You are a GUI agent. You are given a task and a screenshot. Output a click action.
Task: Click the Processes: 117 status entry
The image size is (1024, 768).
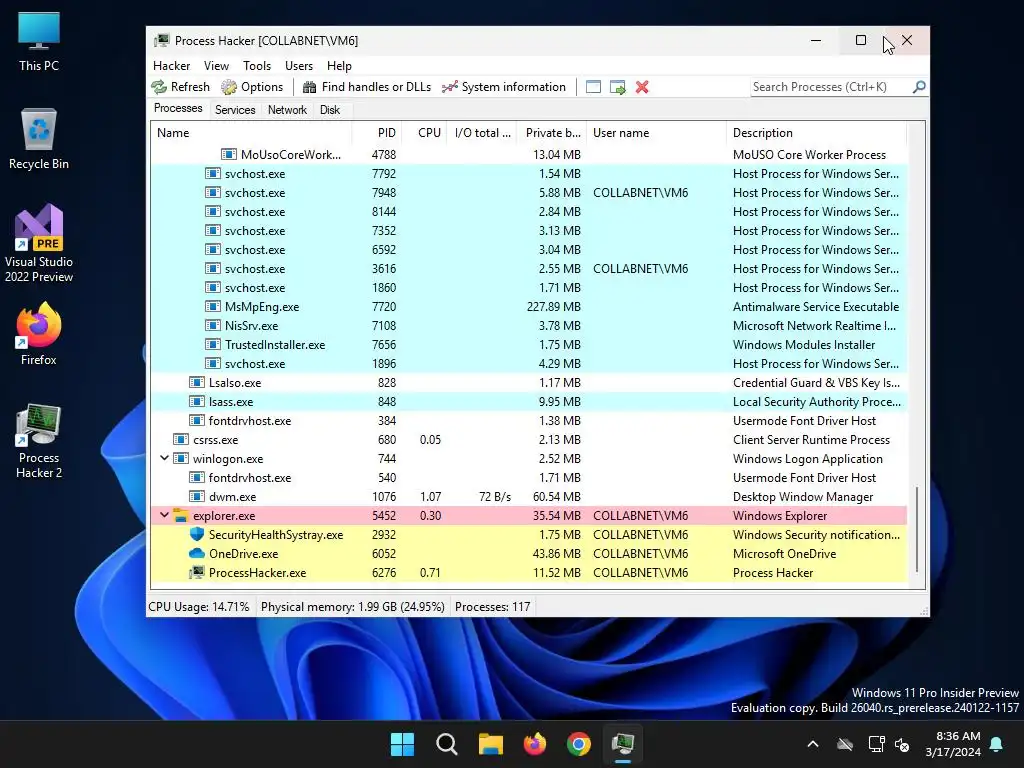tap(492, 607)
